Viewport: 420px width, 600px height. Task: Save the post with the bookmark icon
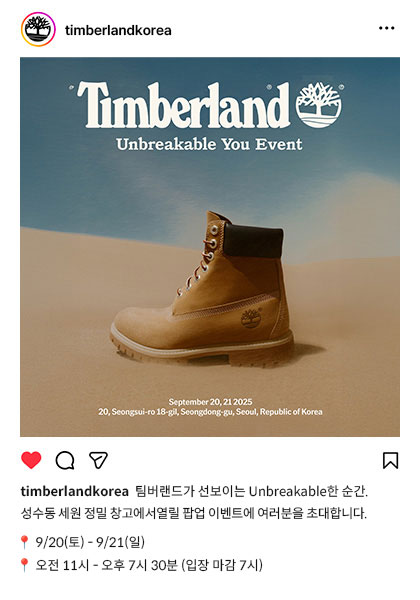point(391,460)
